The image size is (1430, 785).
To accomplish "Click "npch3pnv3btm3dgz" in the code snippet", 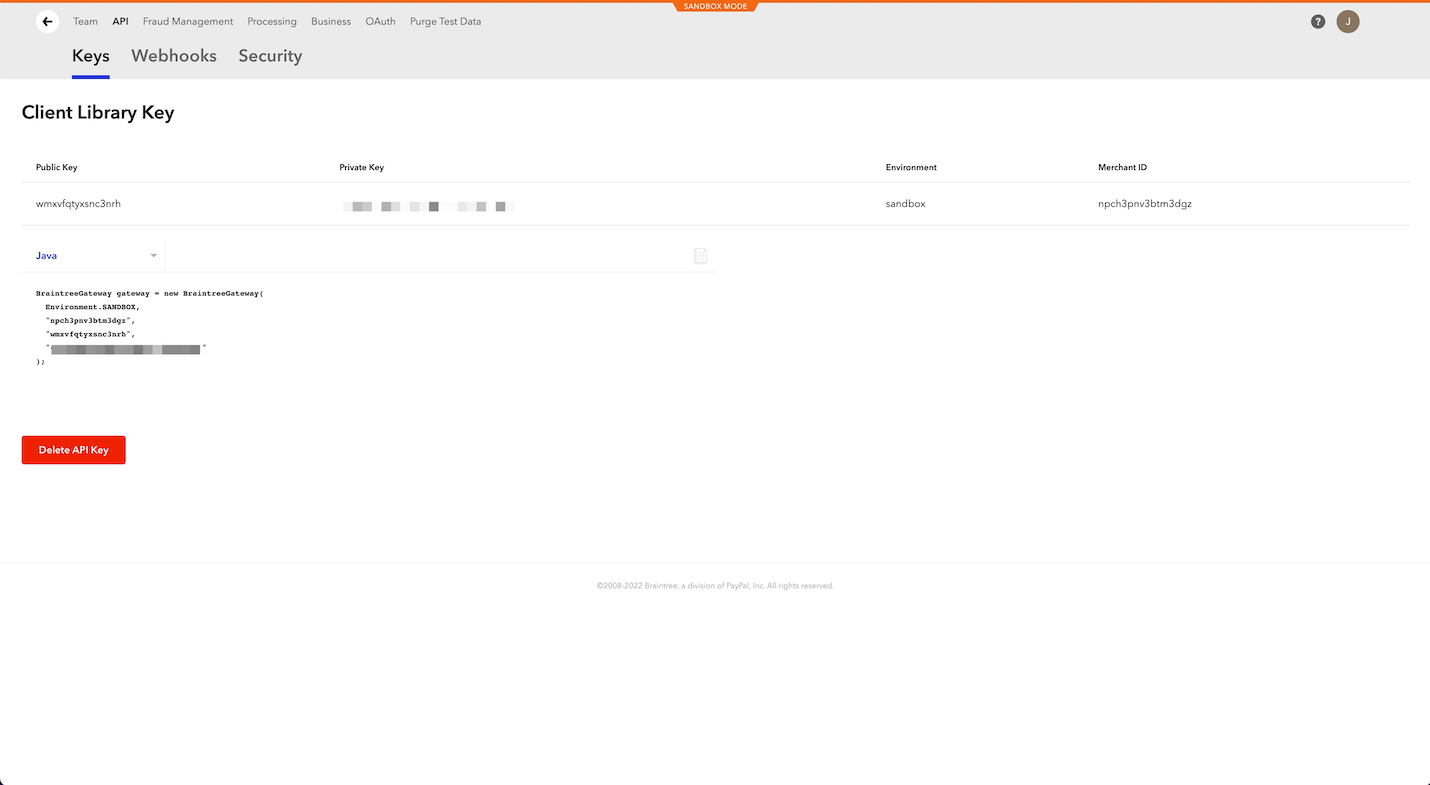I will [90, 321].
